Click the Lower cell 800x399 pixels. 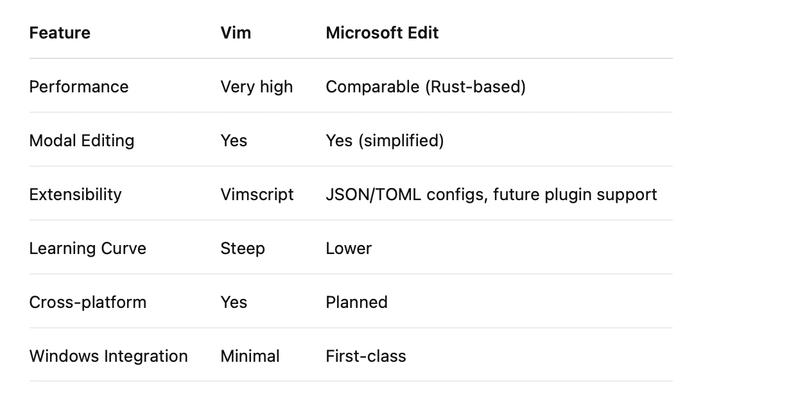(349, 248)
